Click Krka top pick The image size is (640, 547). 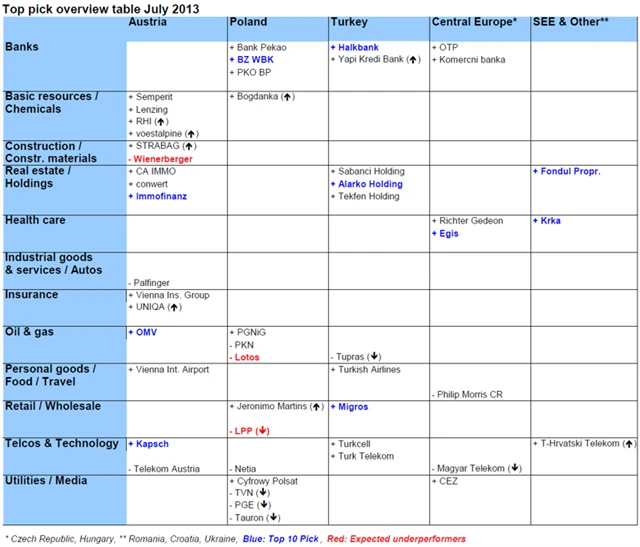[x=547, y=221]
